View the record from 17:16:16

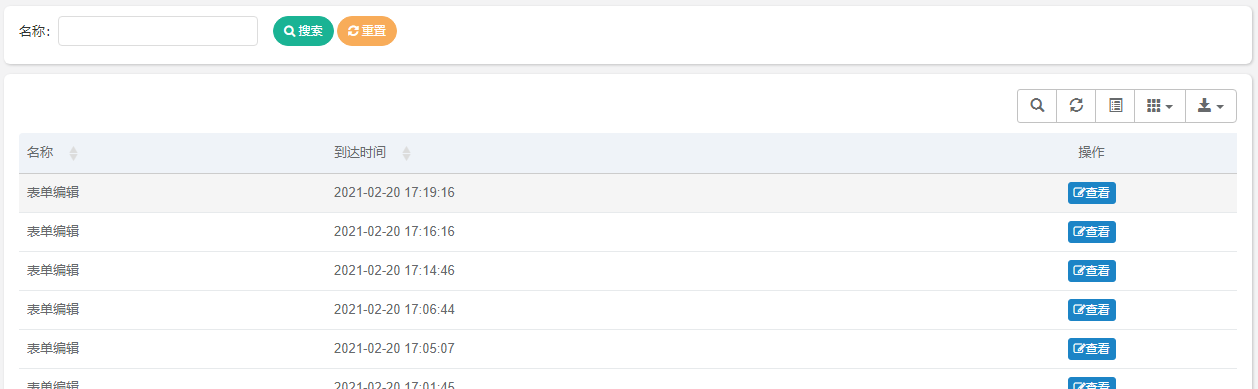[1091, 232]
